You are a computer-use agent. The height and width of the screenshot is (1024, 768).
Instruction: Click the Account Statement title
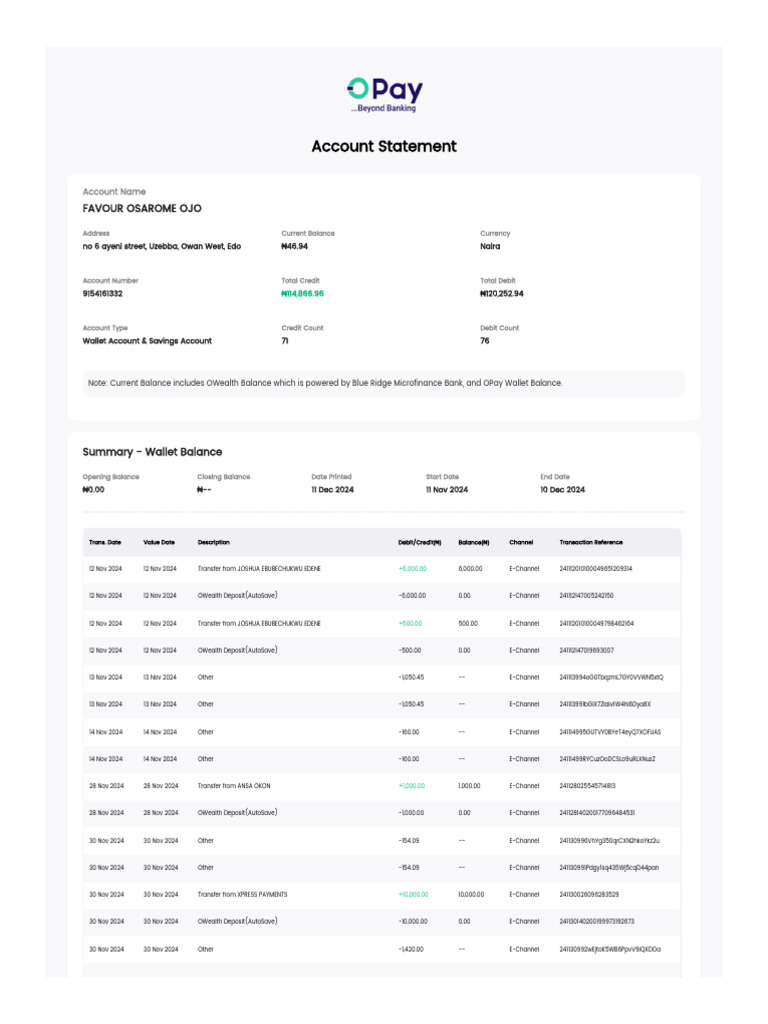point(384,146)
